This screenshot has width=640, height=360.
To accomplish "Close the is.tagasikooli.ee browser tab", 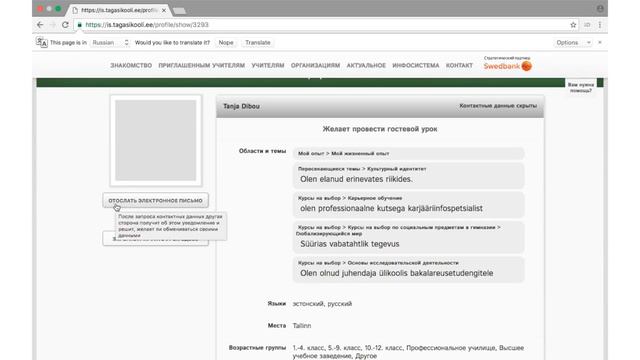I will (164, 10).
